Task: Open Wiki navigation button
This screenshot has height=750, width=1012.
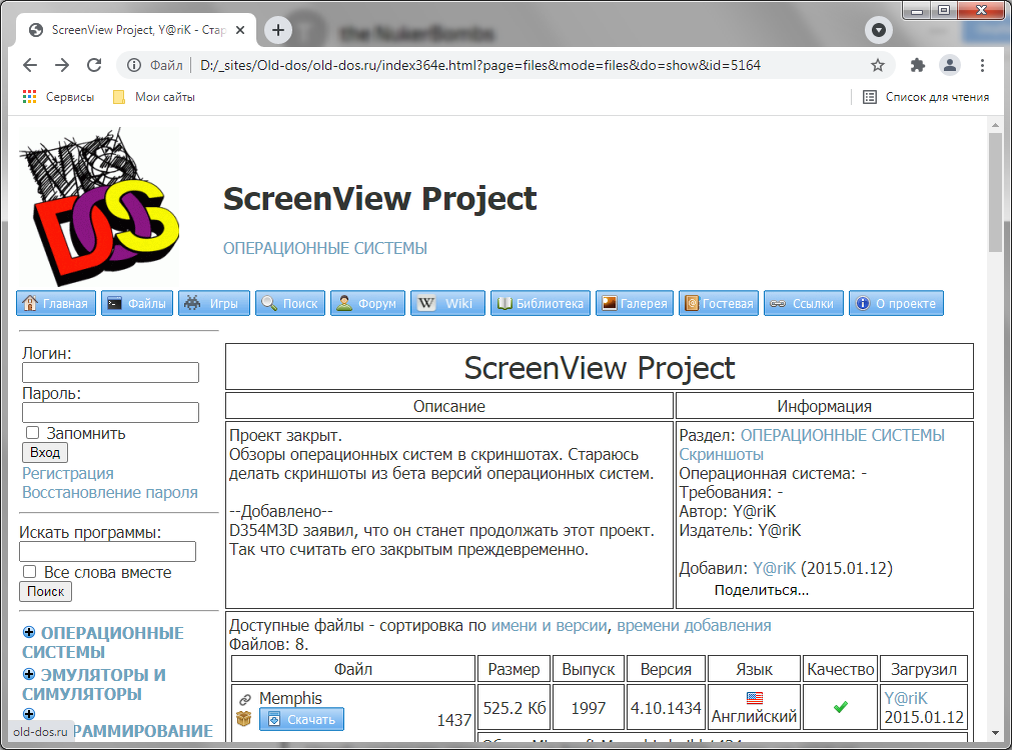Action: coord(447,303)
